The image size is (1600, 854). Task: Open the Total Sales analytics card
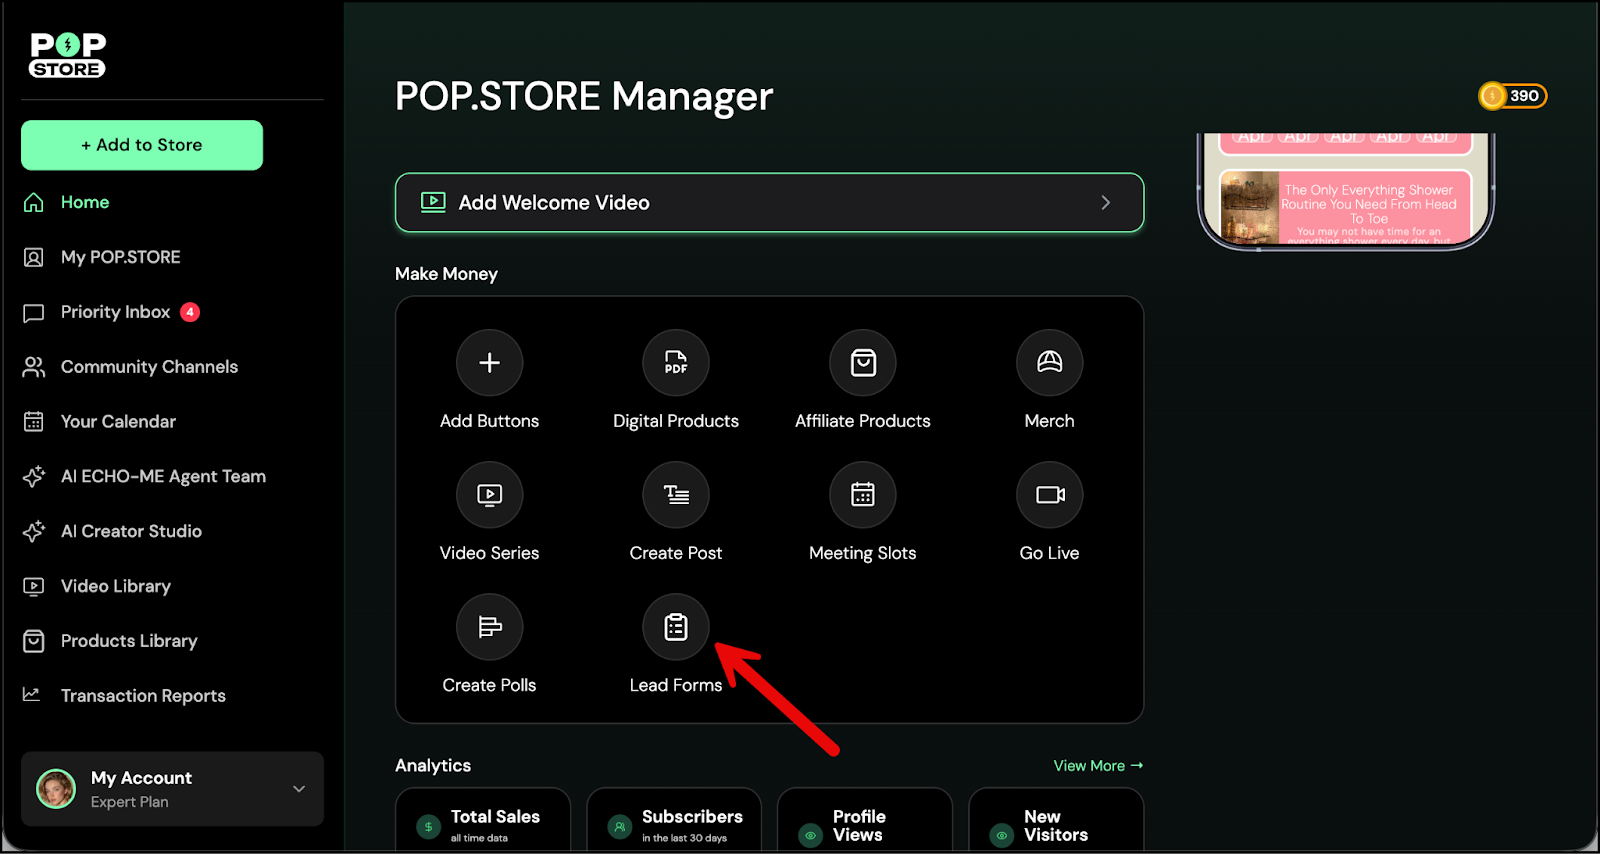[x=483, y=822]
